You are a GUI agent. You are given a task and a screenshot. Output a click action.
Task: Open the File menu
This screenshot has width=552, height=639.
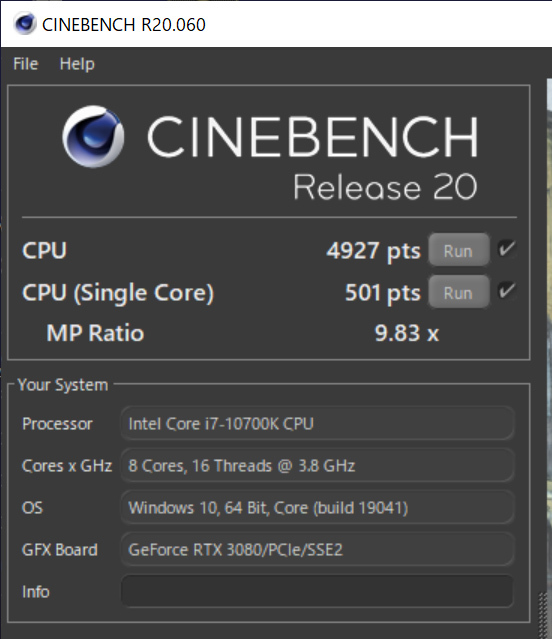26,64
